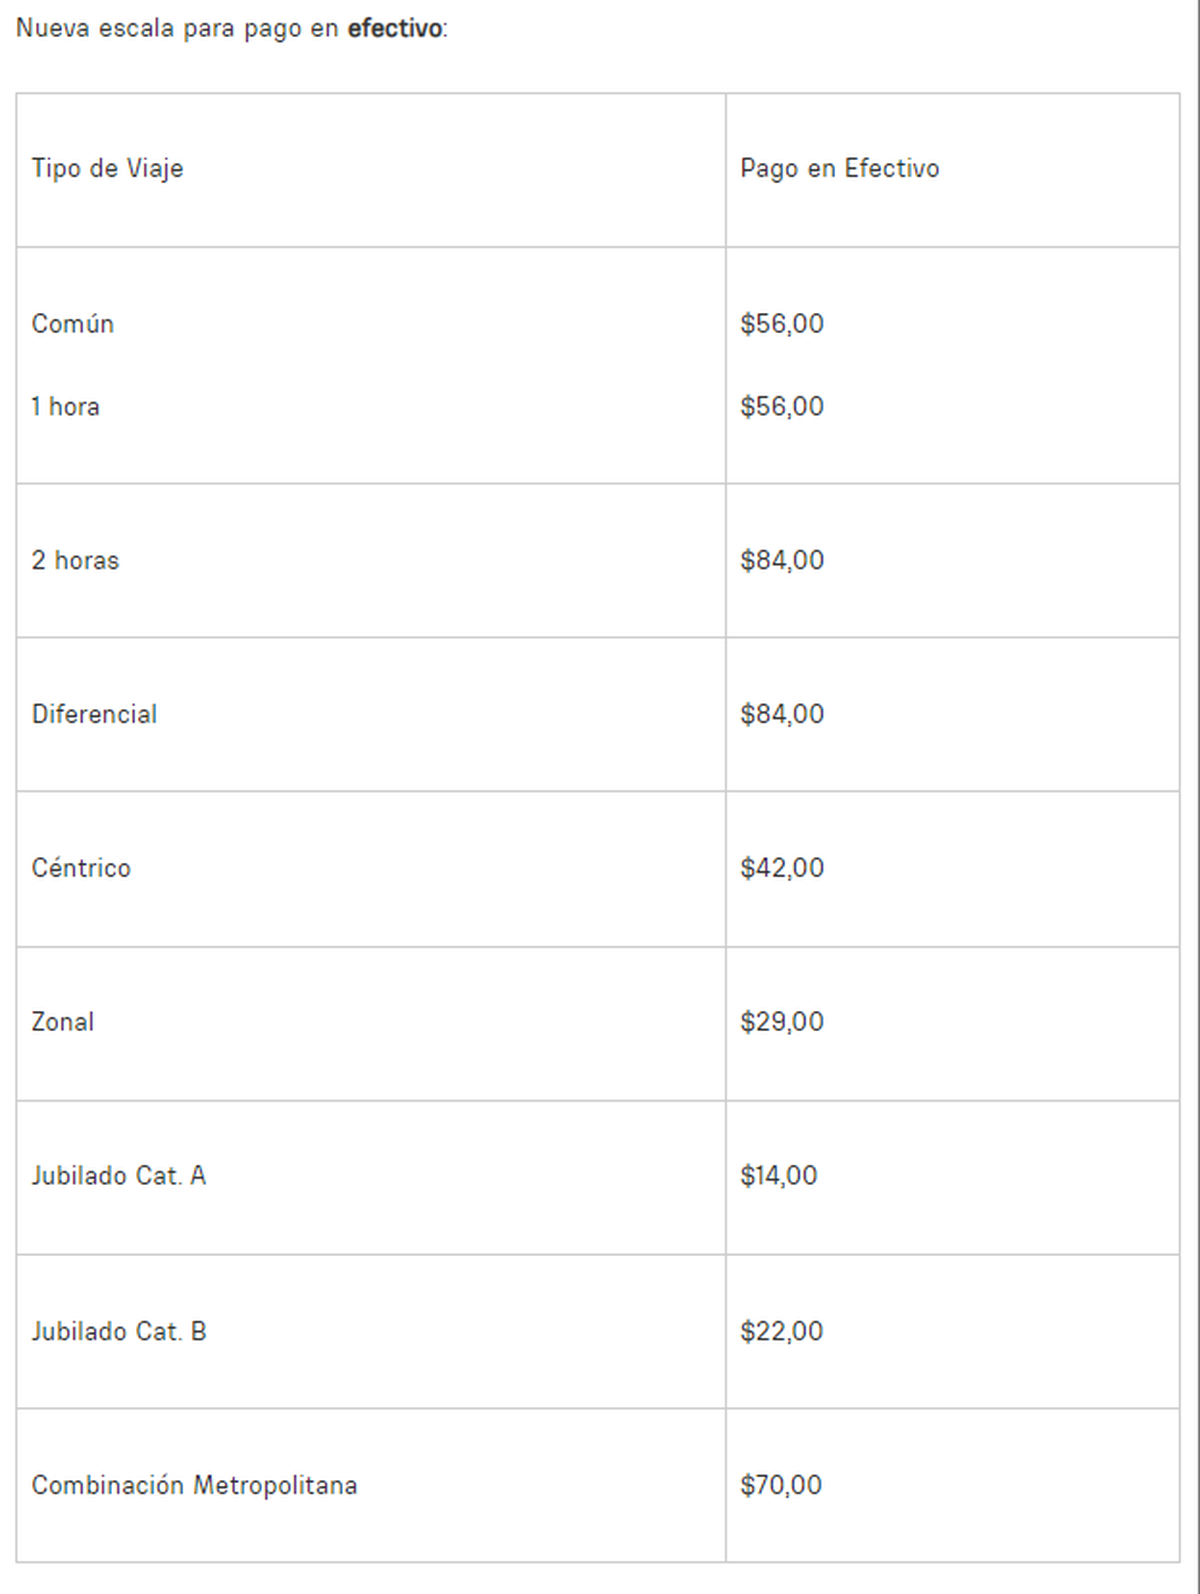Select the "1 hora" trip type text

pos(65,407)
